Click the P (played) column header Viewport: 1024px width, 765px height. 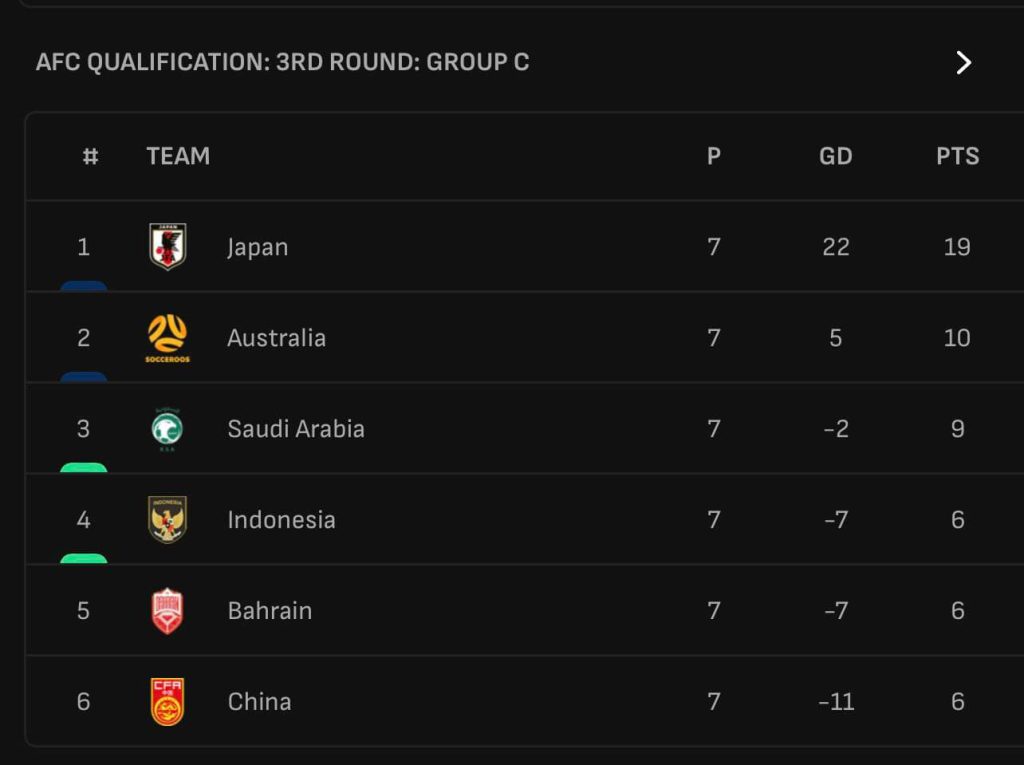click(713, 156)
